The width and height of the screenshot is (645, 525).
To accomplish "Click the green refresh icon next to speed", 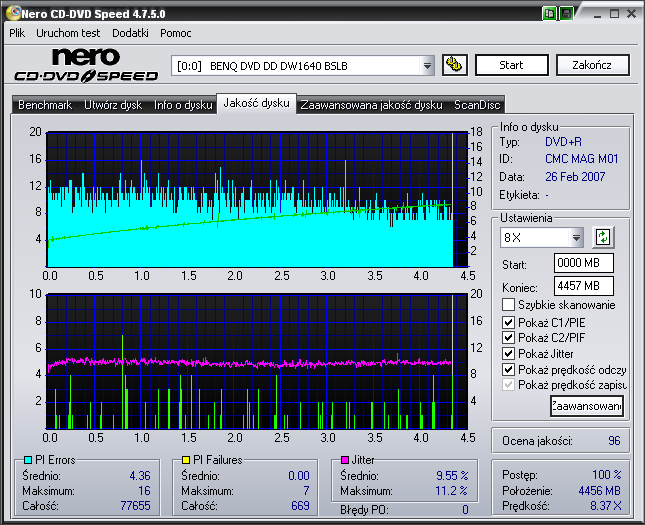I will click(x=603, y=238).
